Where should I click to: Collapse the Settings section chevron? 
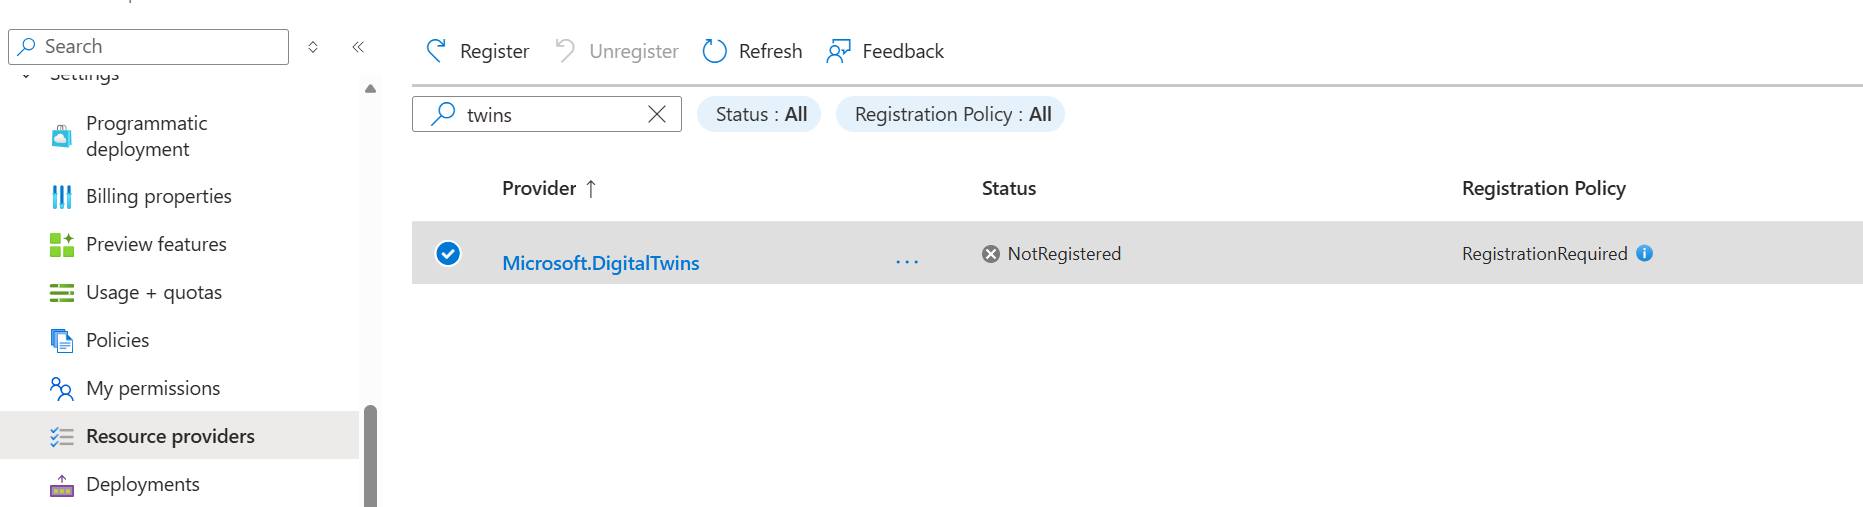click(x=26, y=76)
